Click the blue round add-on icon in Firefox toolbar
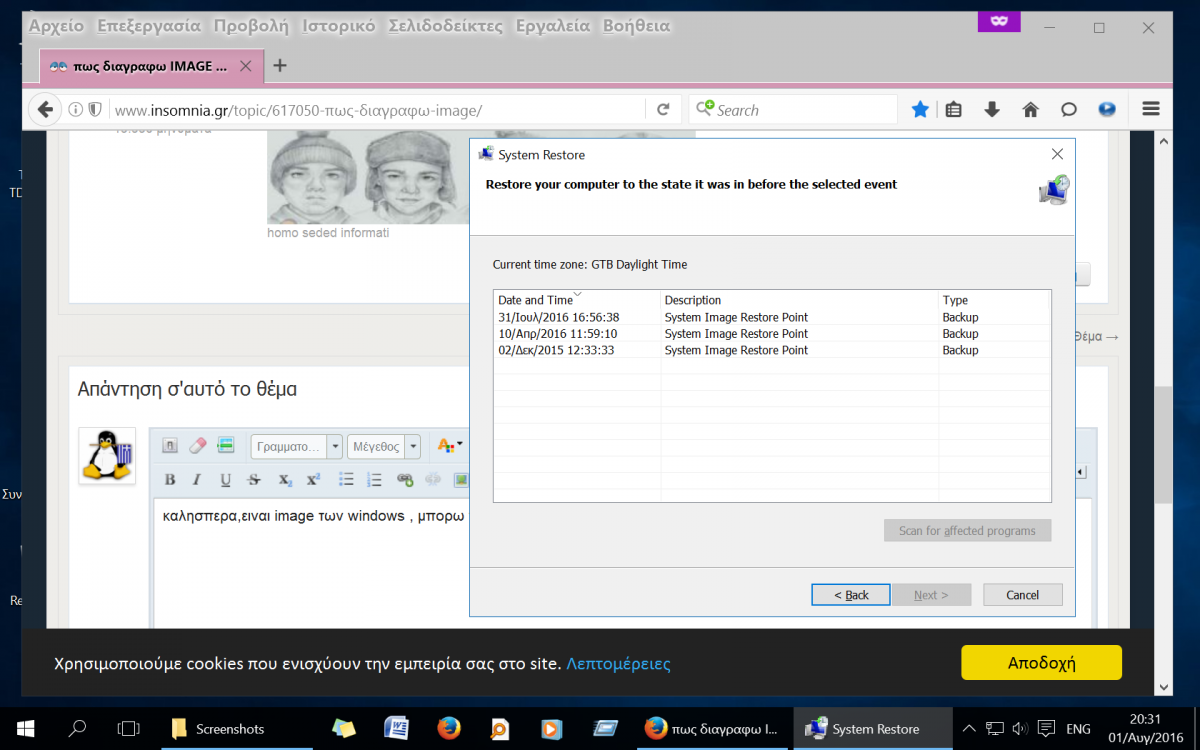 (x=1106, y=110)
